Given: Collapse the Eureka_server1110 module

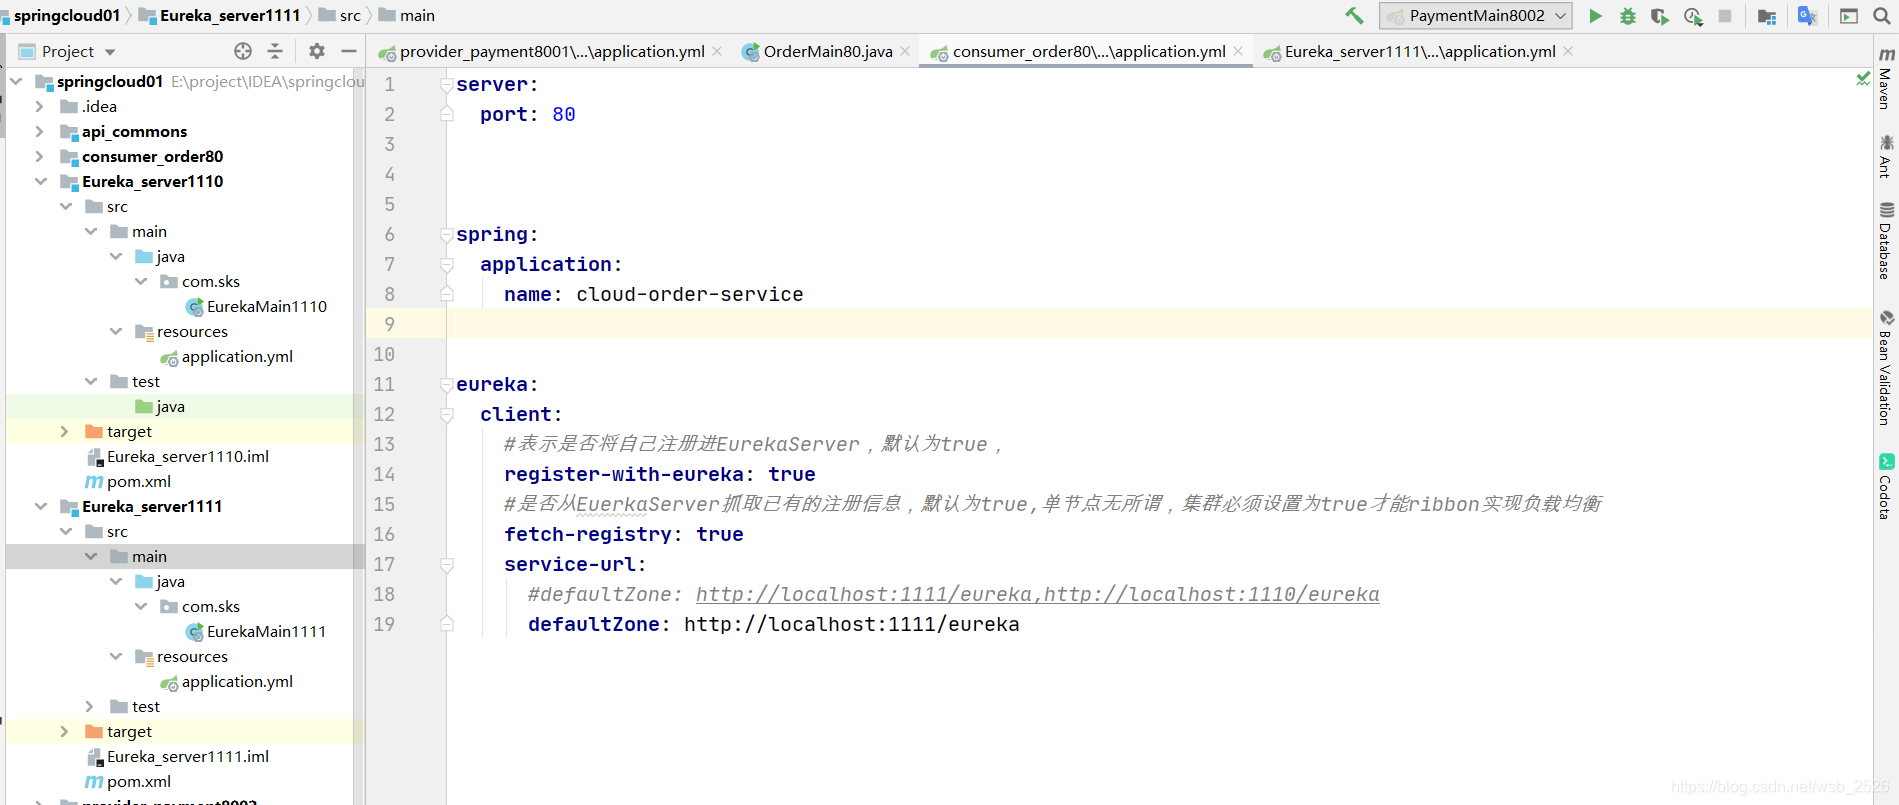Looking at the screenshot, I should coord(40,181).
